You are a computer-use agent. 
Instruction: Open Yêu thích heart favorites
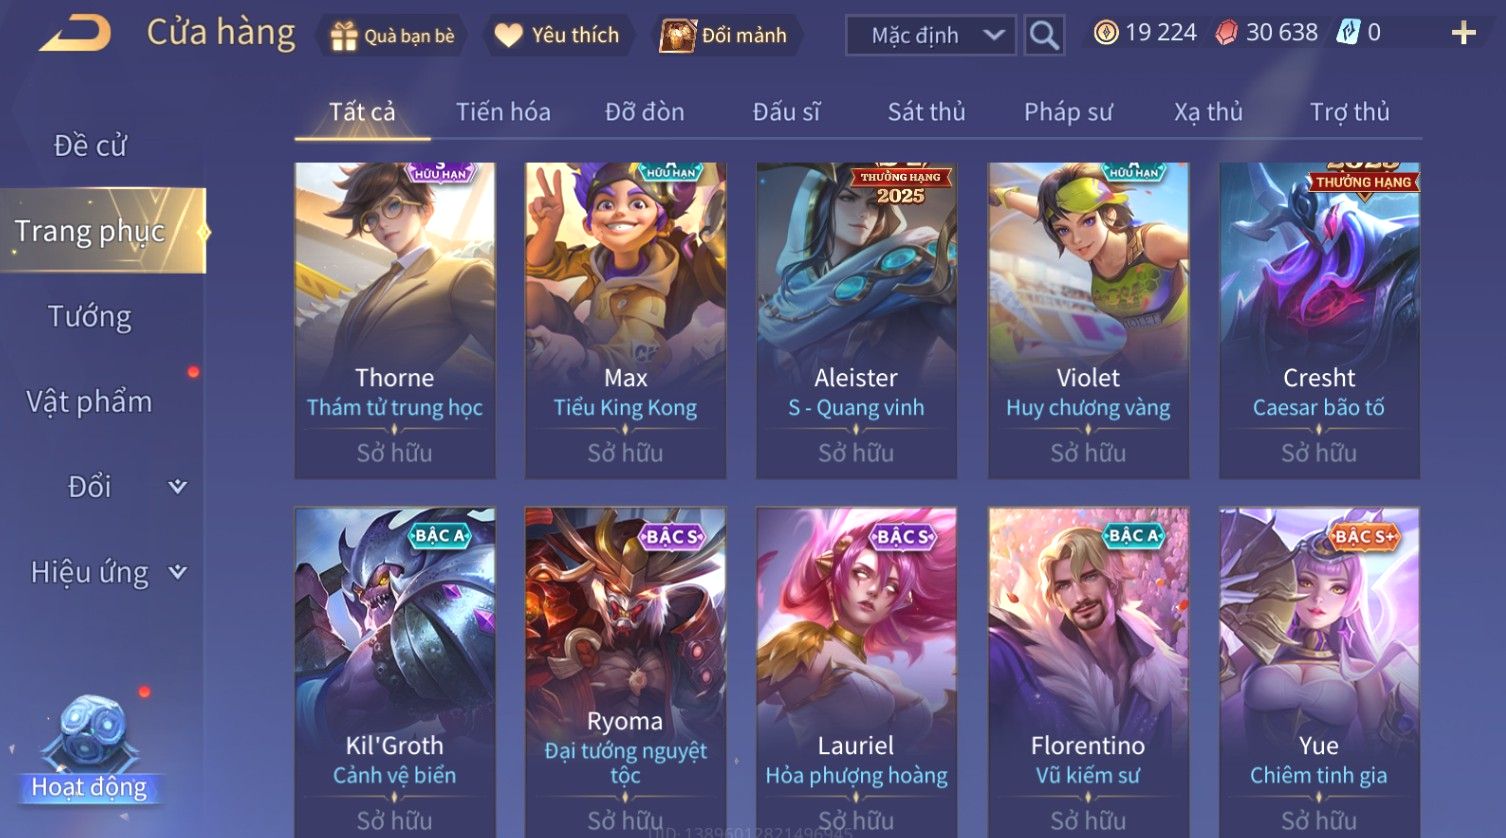coord(508,36)
